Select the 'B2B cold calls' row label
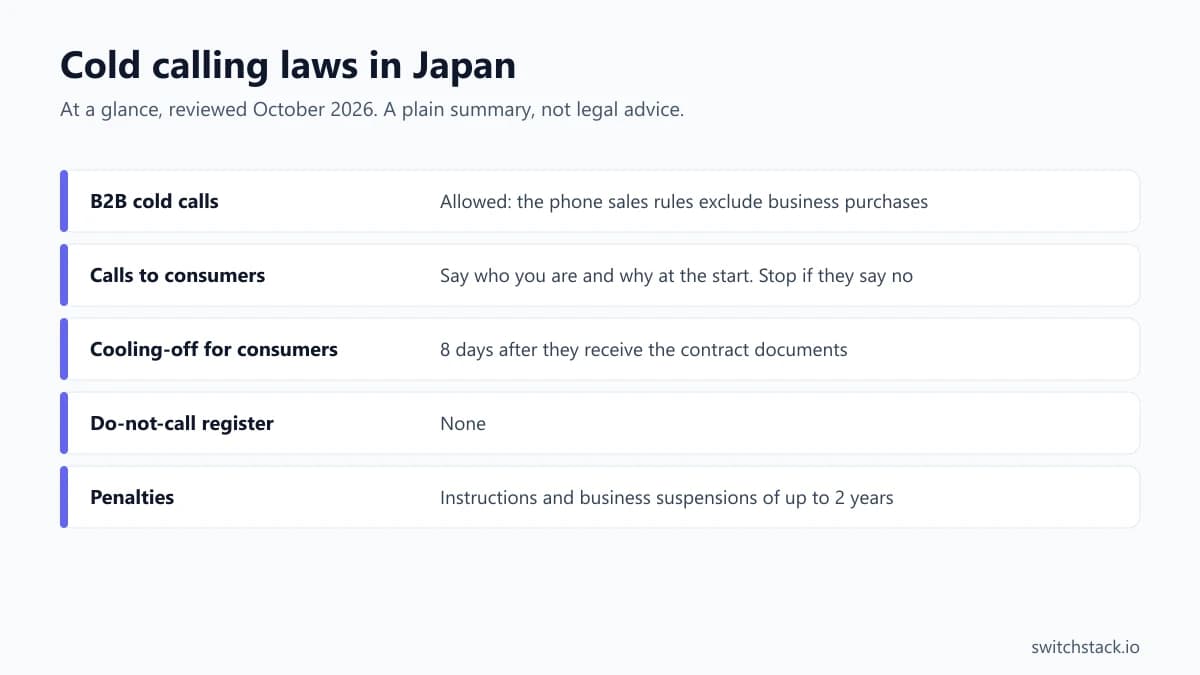The image size is (1200, 675). [x=154, y=201]
